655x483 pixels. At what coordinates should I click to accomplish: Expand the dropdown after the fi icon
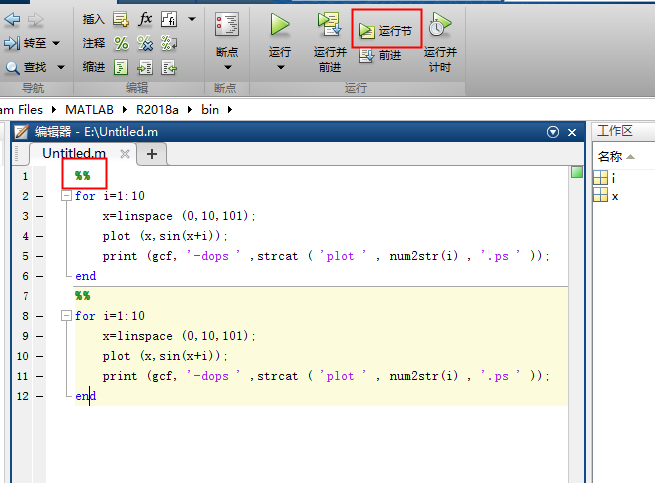point(192,19)
